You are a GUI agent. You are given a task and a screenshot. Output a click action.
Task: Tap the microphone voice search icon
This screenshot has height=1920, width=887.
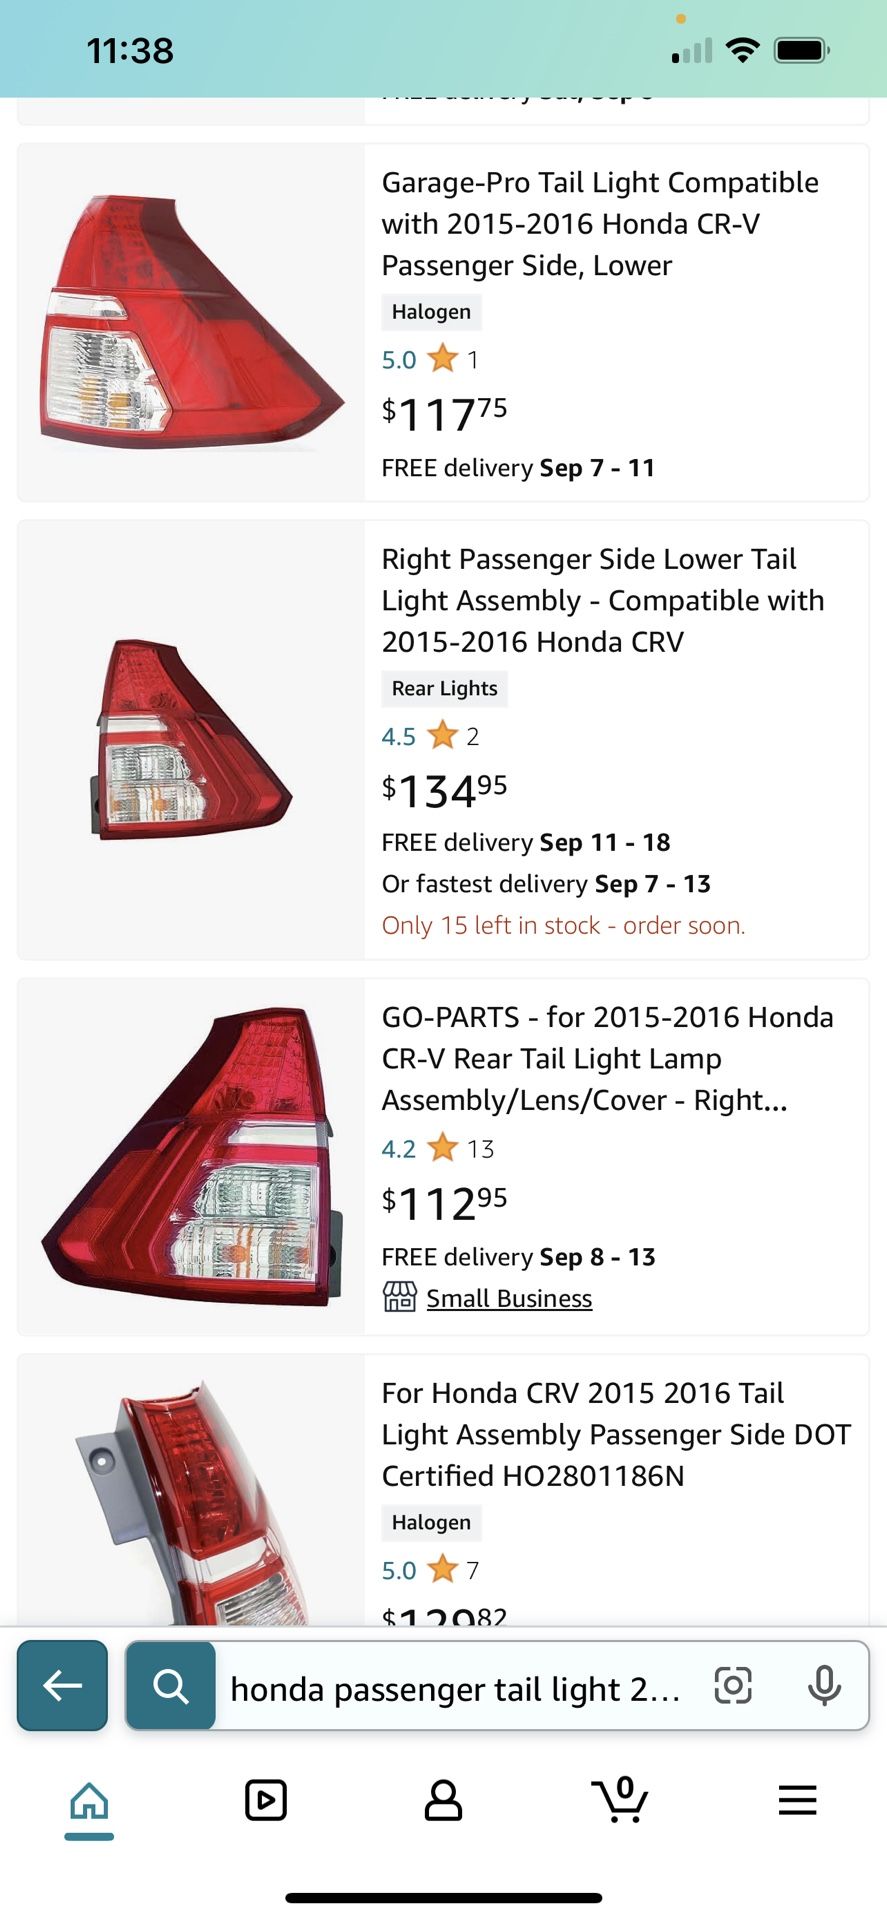pyautogui.click(x=824, y=1686)
